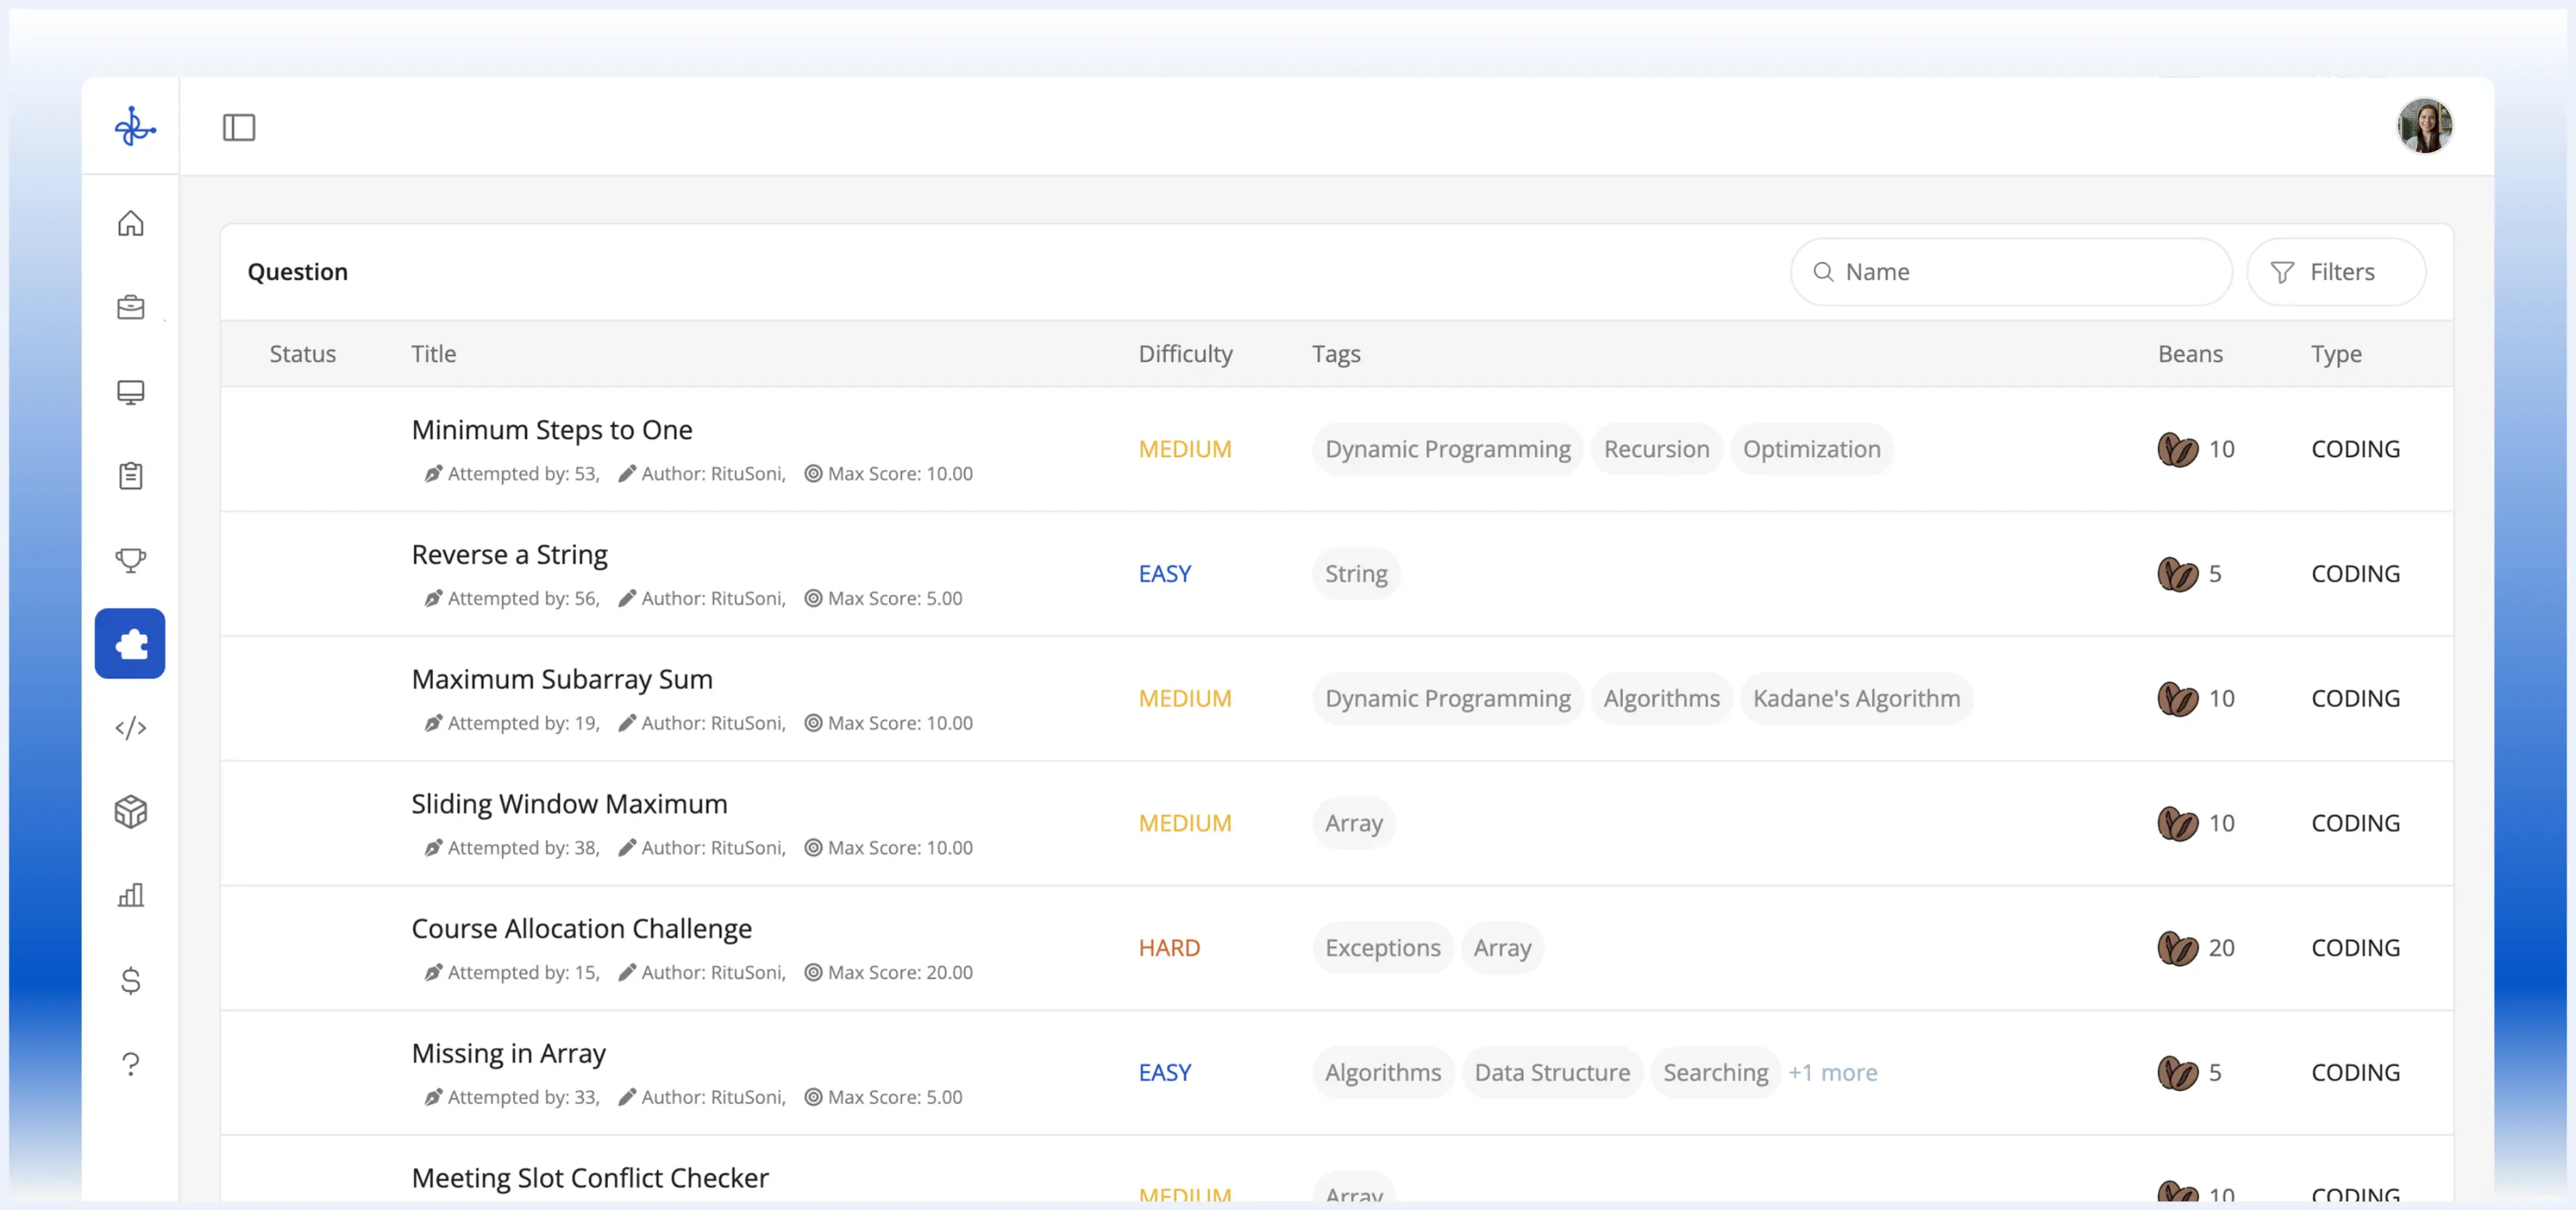Click the dollar sign billing icon

click(131, 980)
